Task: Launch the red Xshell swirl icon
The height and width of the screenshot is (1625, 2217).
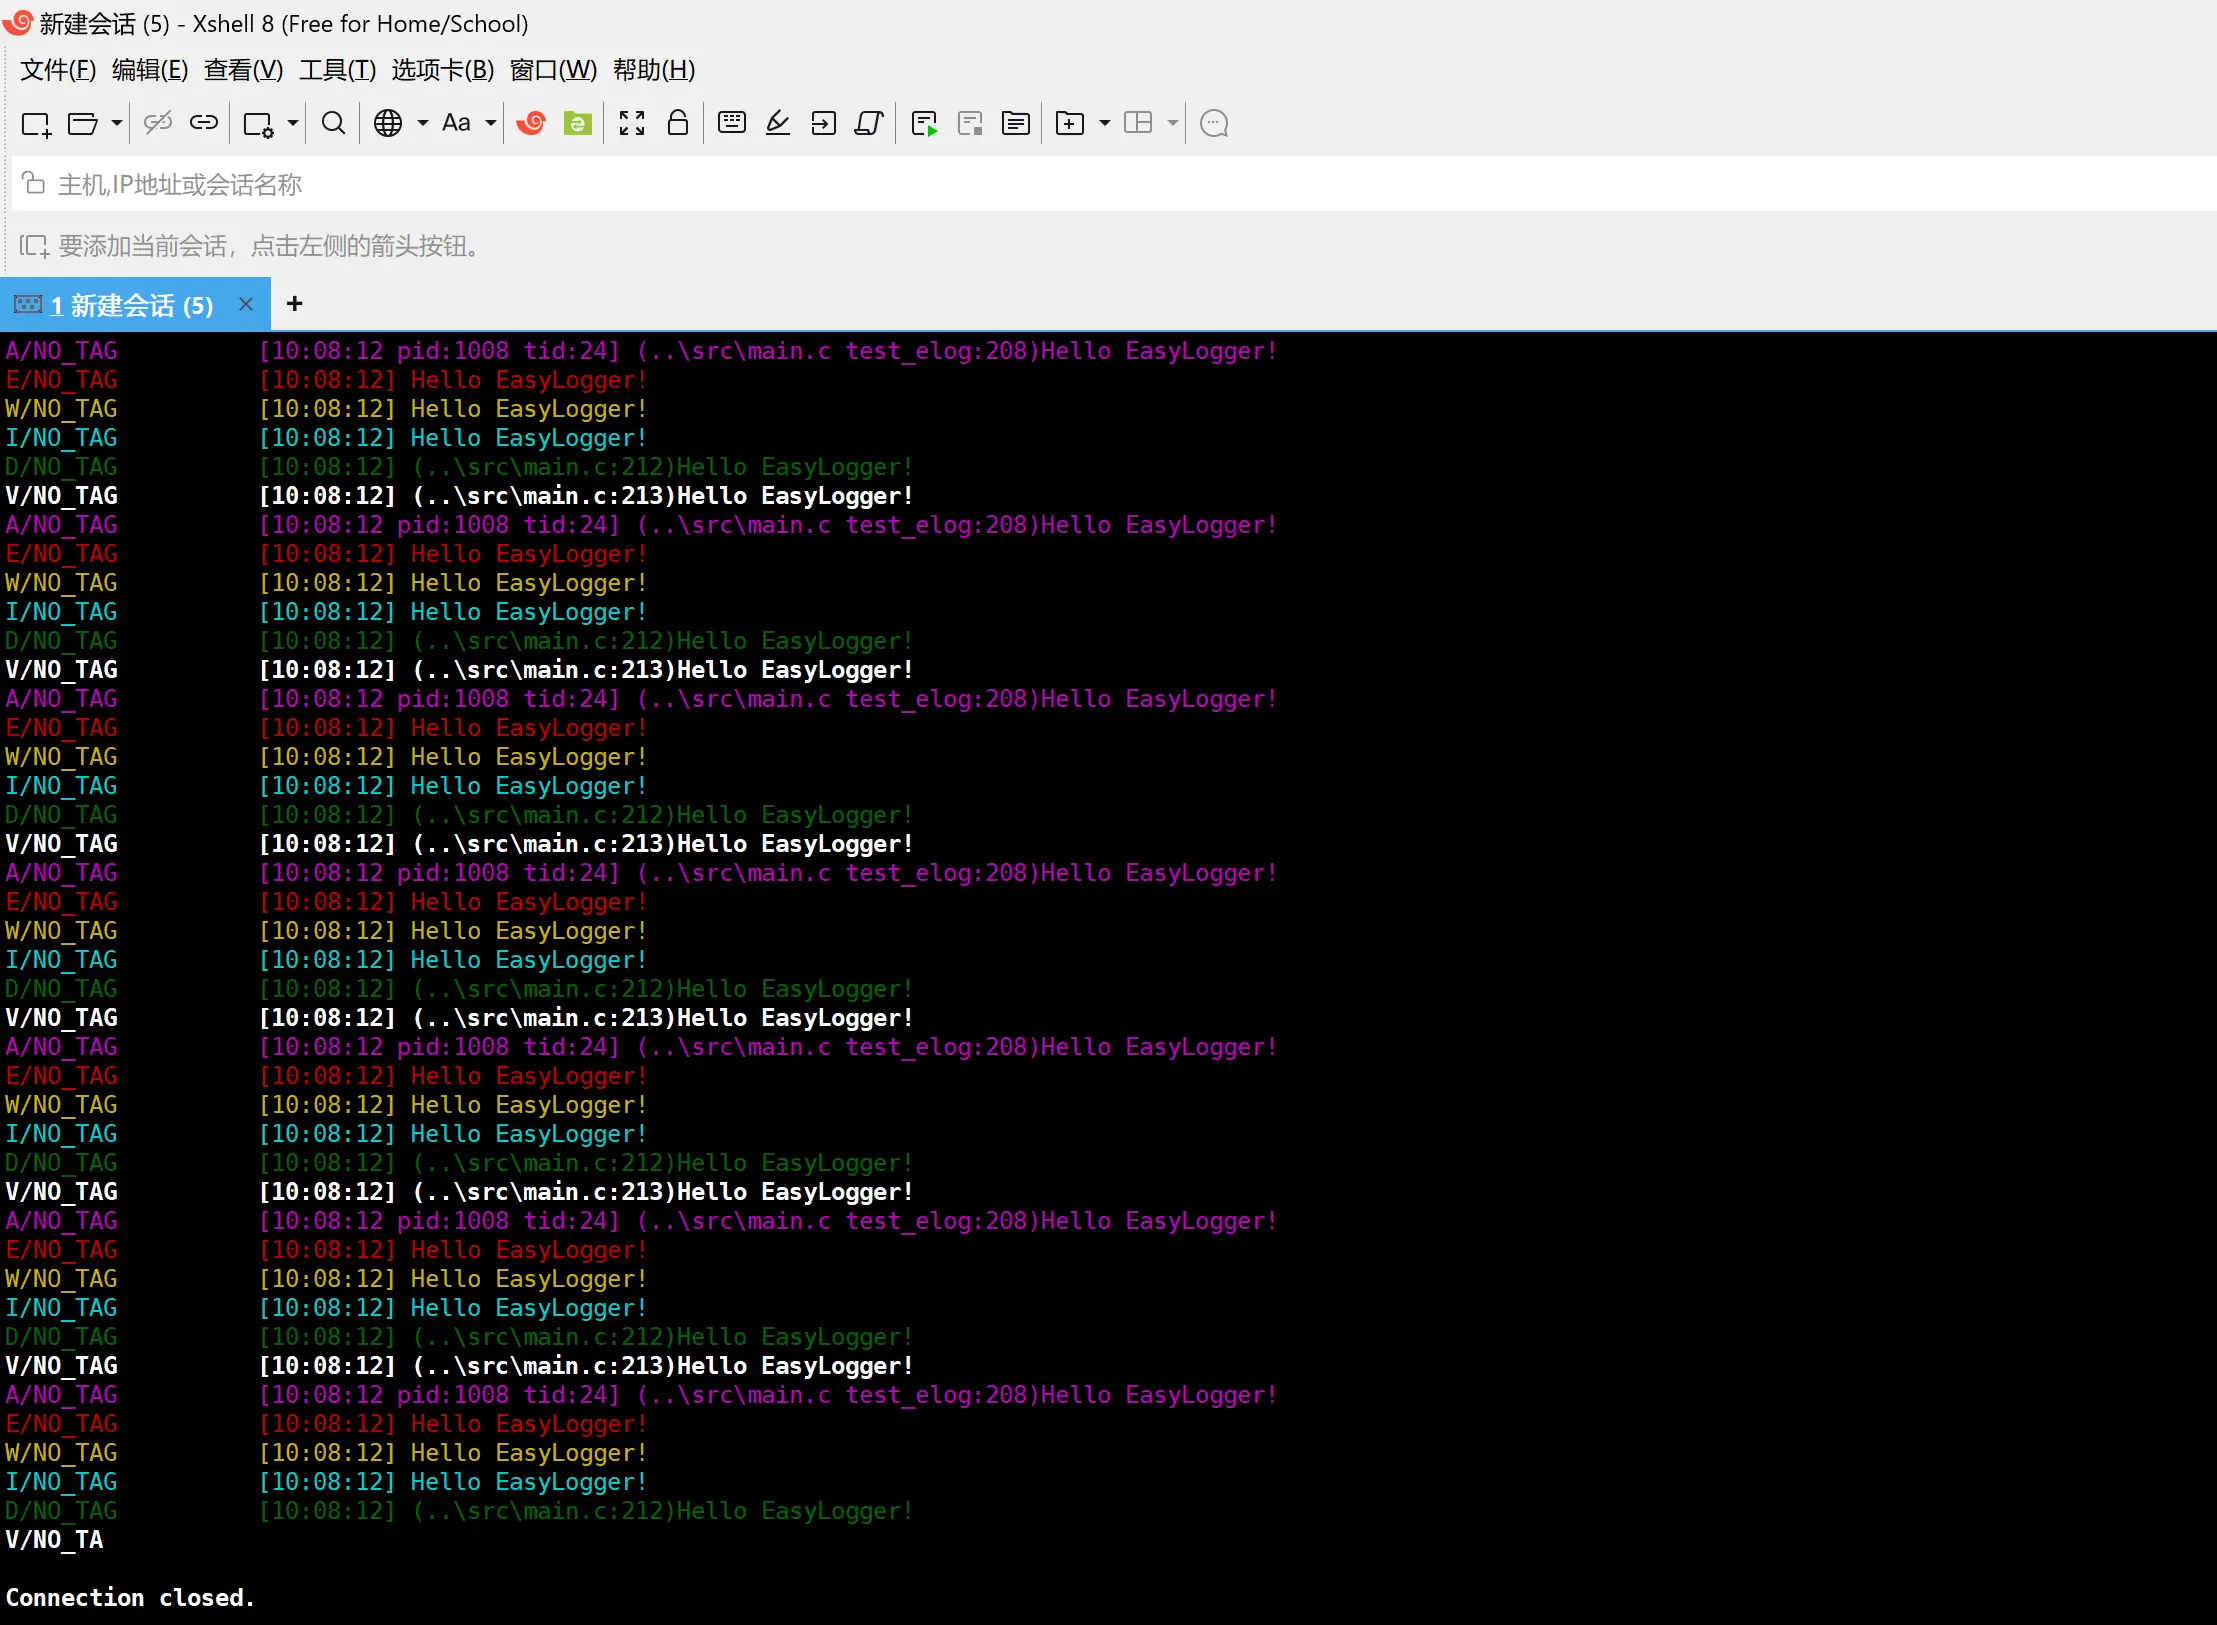Action: (531, 123)
